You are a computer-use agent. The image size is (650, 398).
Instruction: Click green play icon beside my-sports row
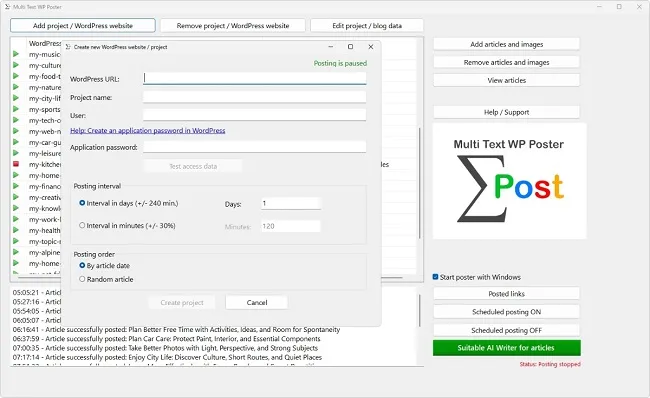click(16, 109)
